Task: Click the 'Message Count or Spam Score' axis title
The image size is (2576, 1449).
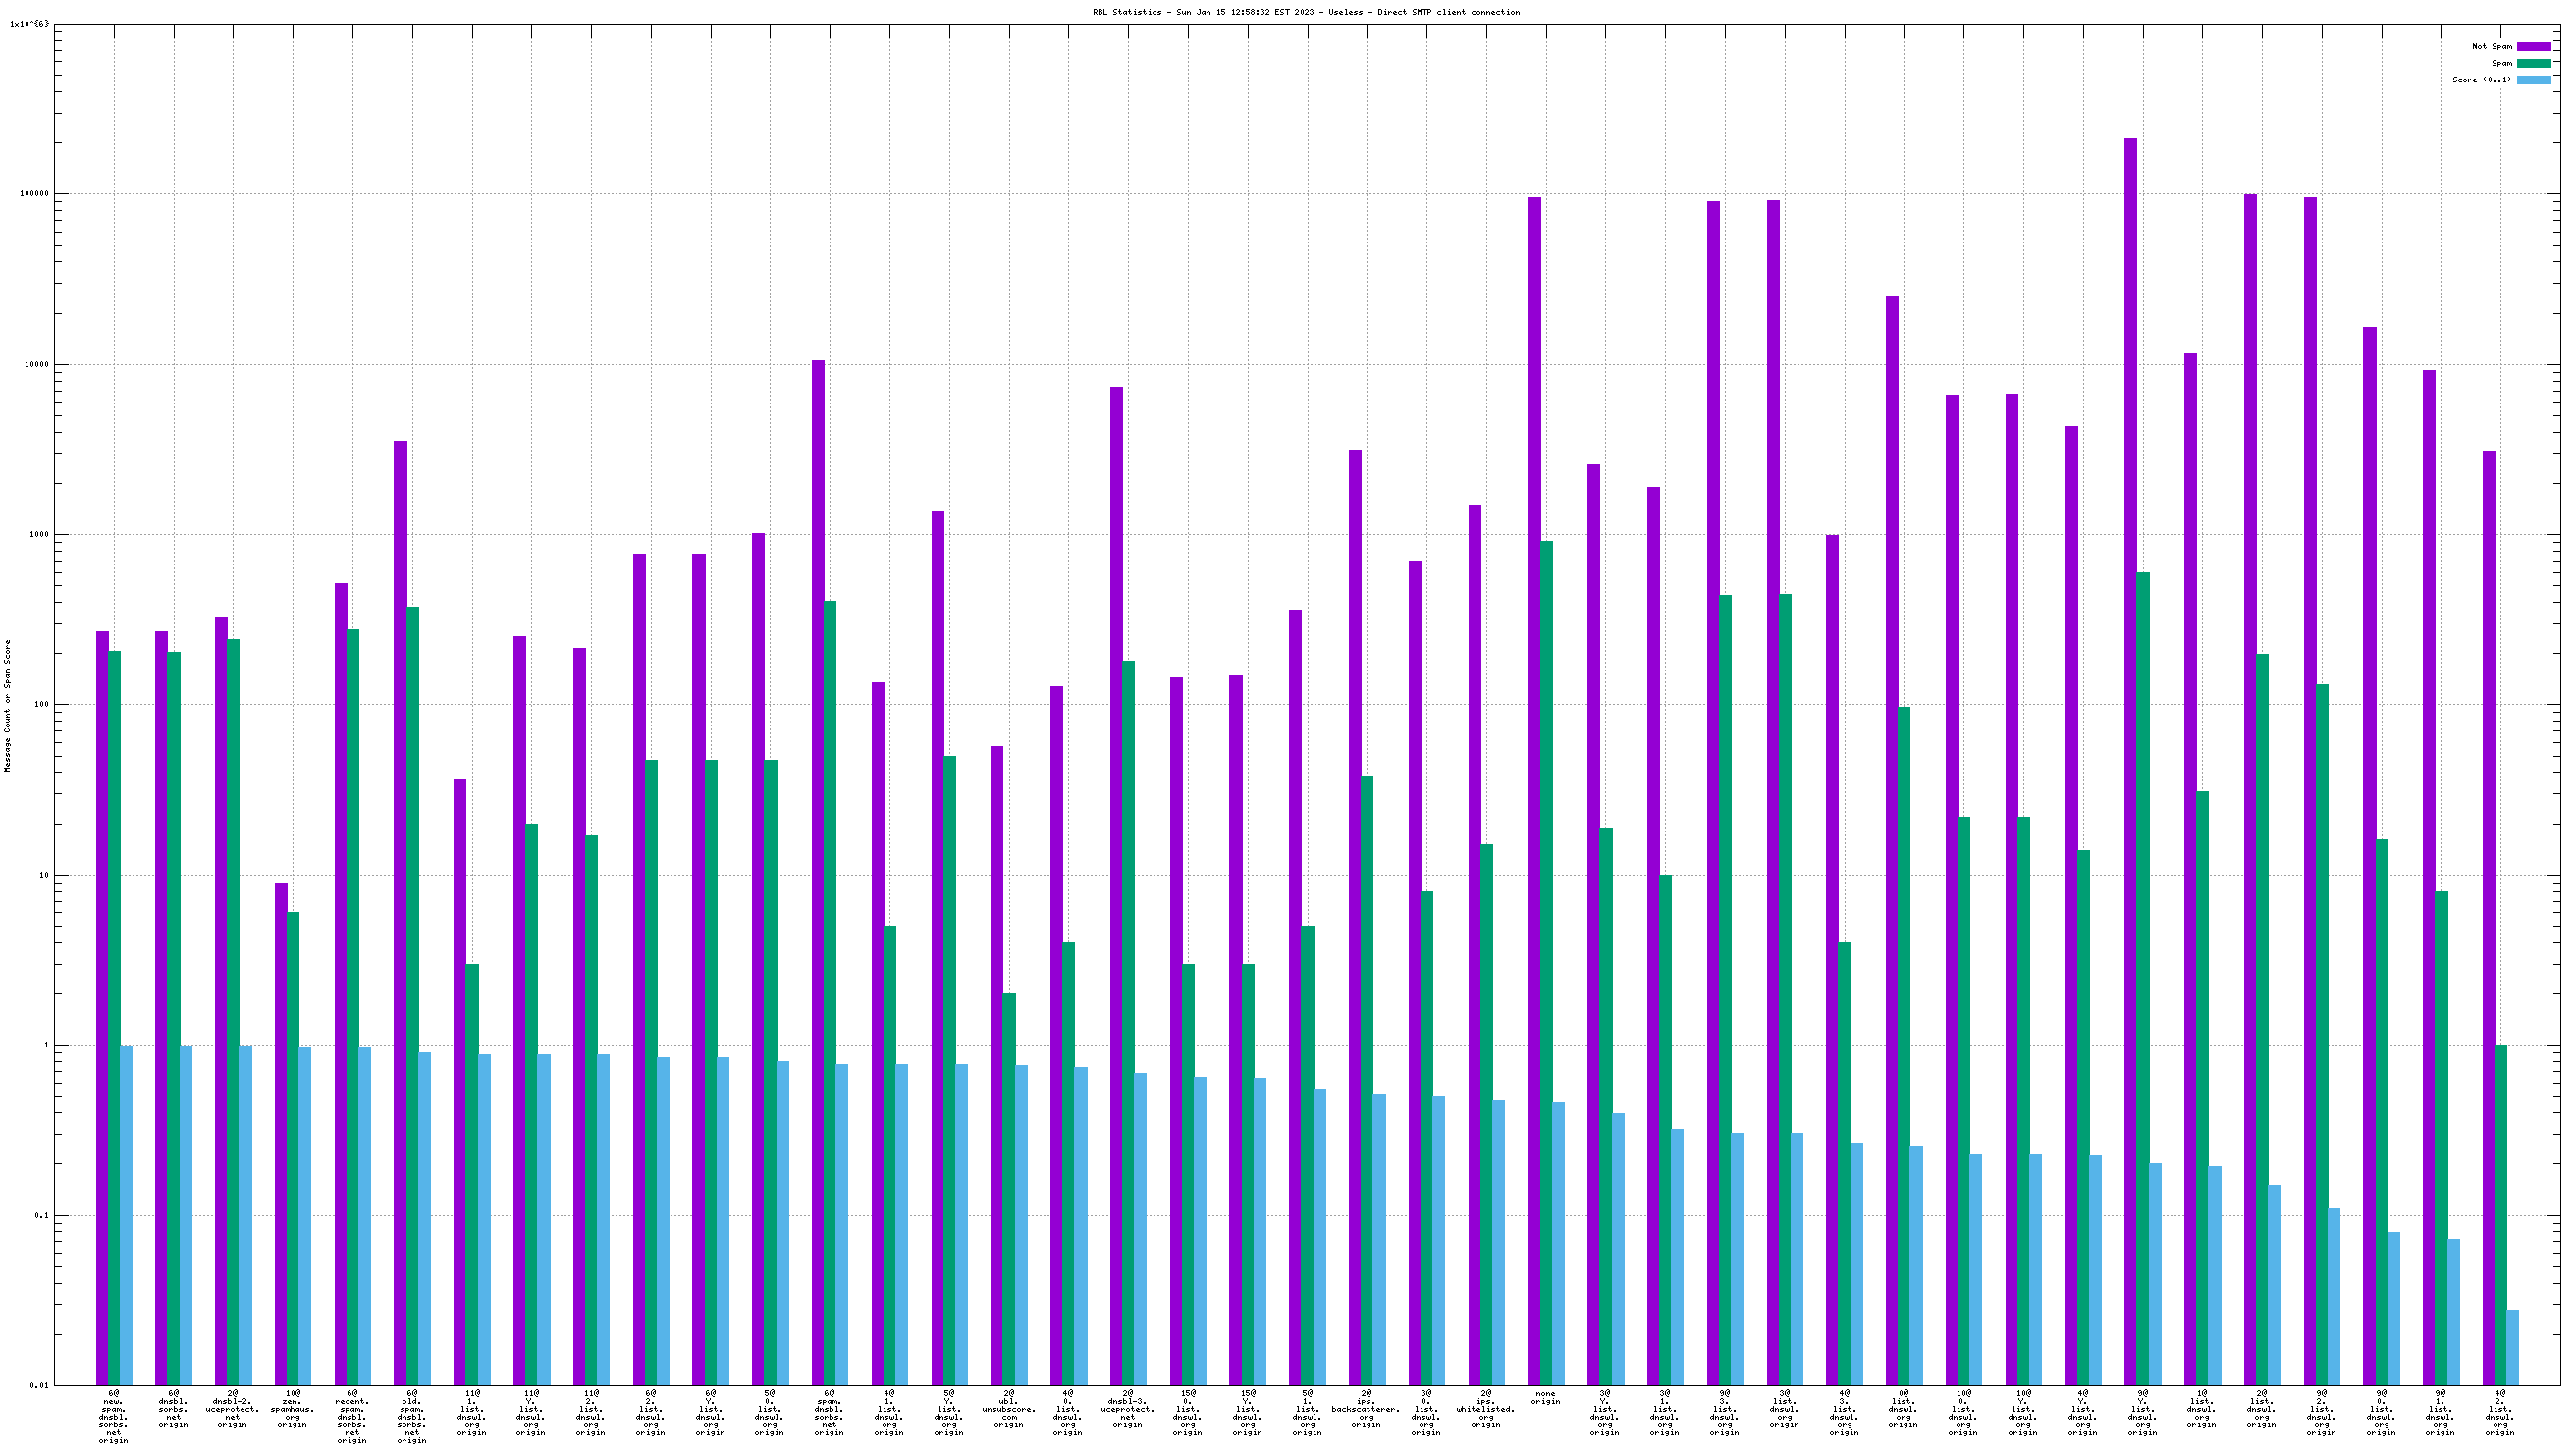Action: (8, 705)
